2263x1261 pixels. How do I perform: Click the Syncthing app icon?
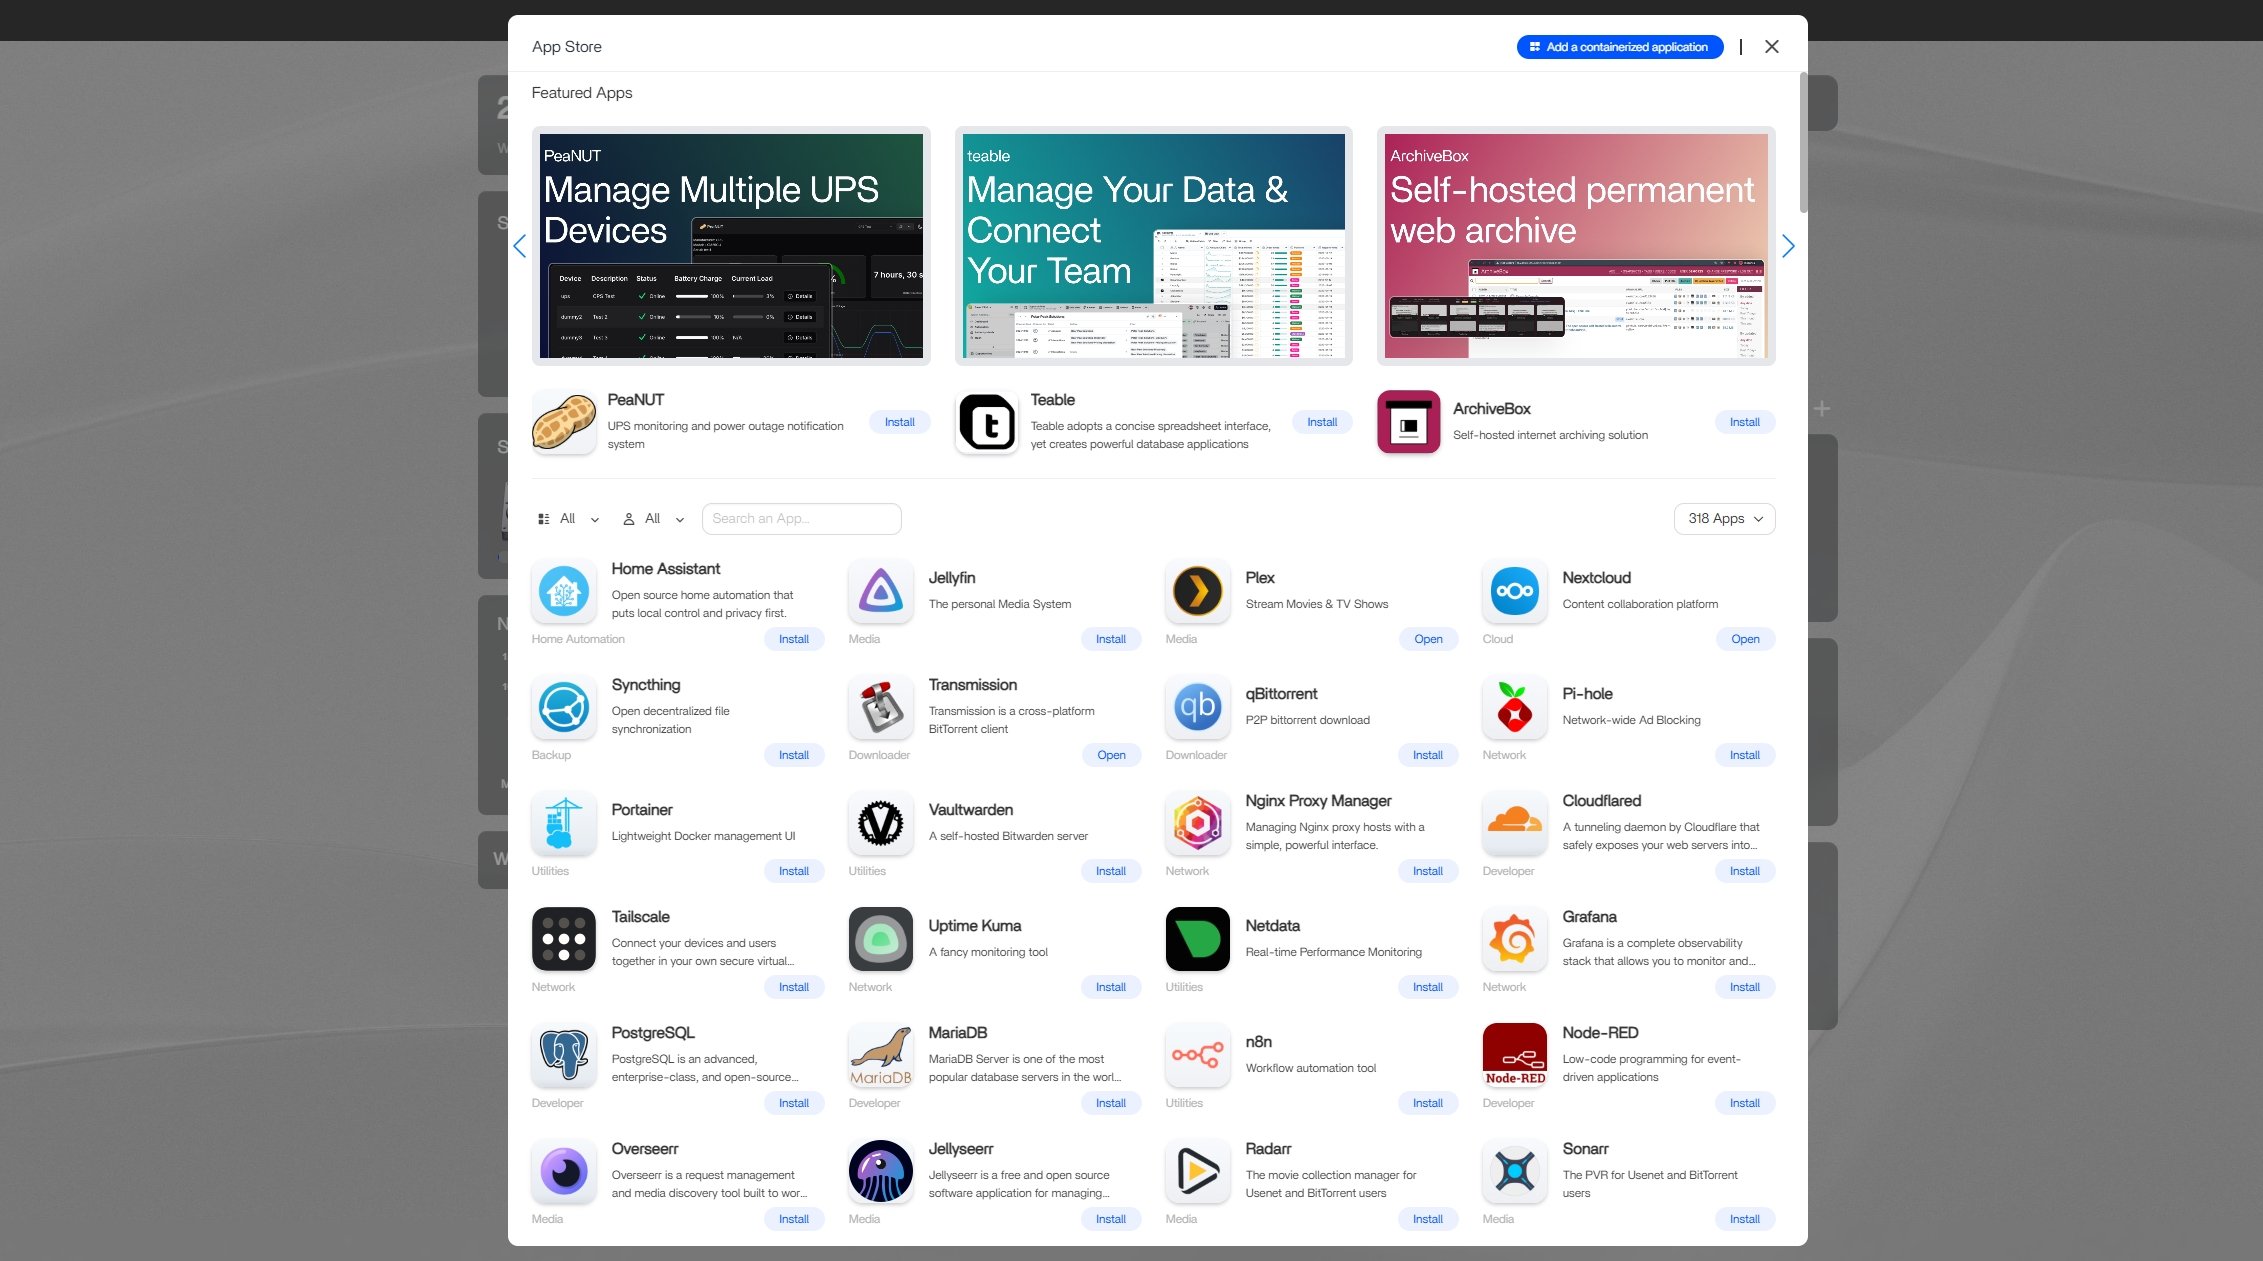click(564, 707)
